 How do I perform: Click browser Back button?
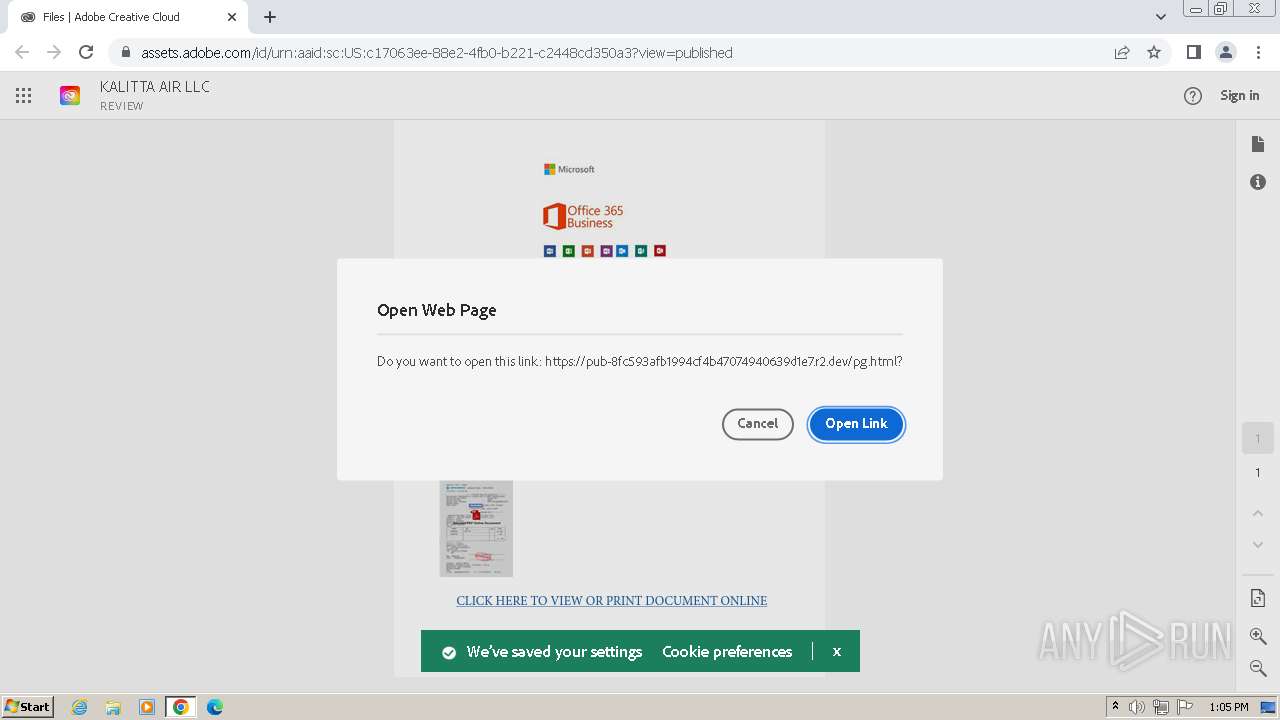coord(22,53)
